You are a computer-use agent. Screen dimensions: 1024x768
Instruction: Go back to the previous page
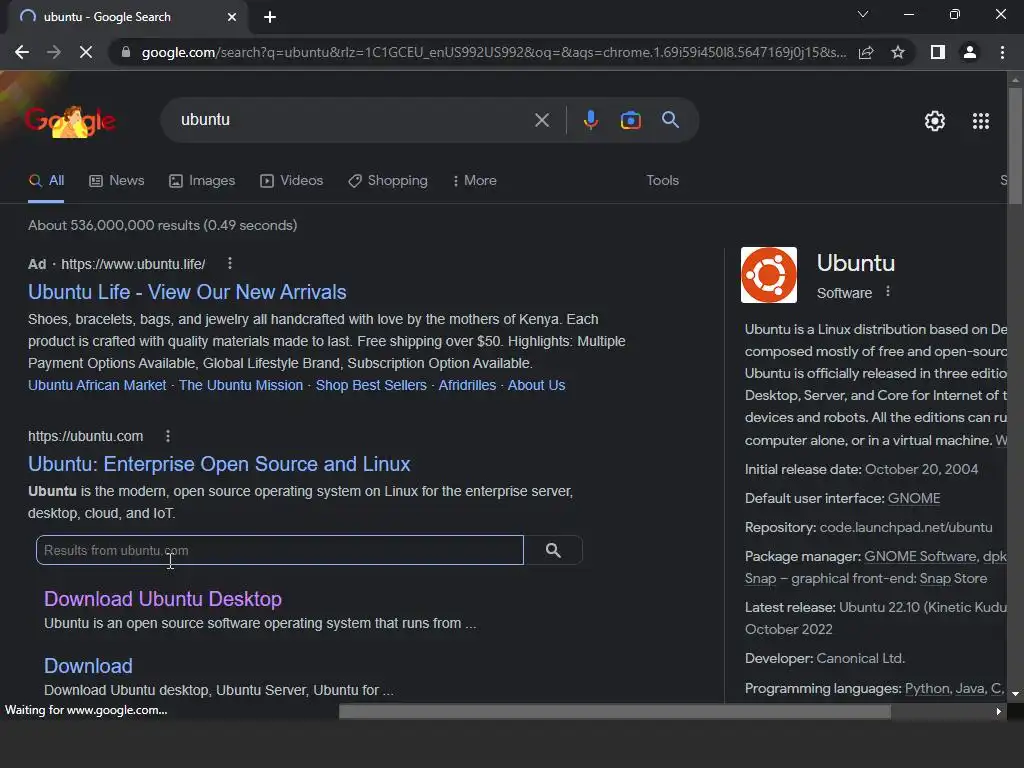pyautogui.click(x=22, y=52)
